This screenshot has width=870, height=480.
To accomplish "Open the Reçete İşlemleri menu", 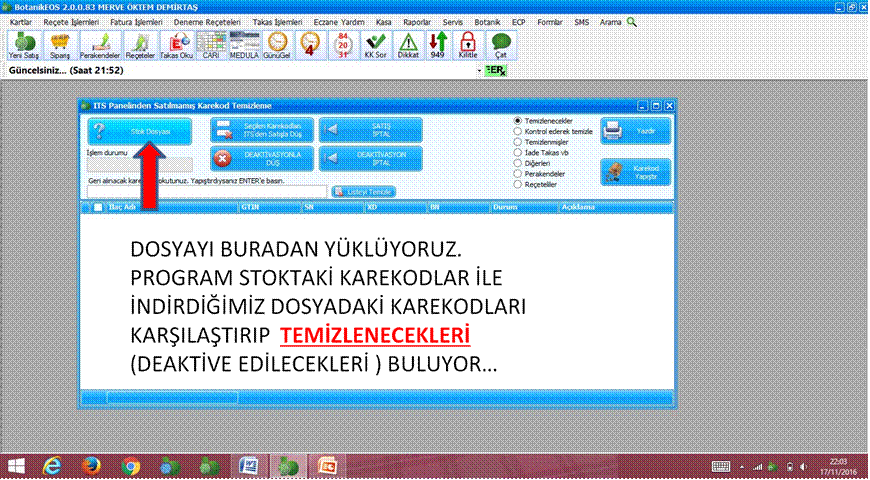I will point(70,21).
